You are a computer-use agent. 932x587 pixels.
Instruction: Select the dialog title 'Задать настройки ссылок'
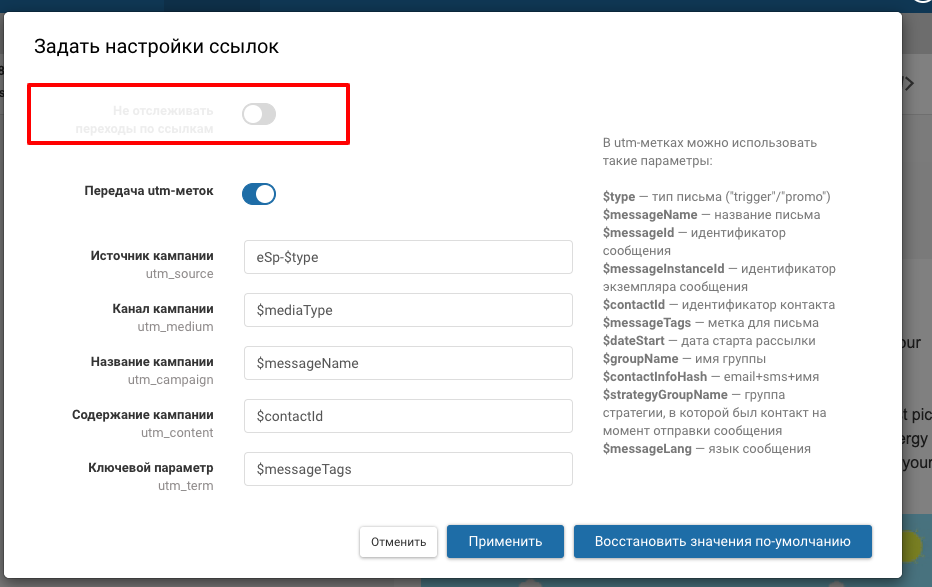tap(156, 46)
